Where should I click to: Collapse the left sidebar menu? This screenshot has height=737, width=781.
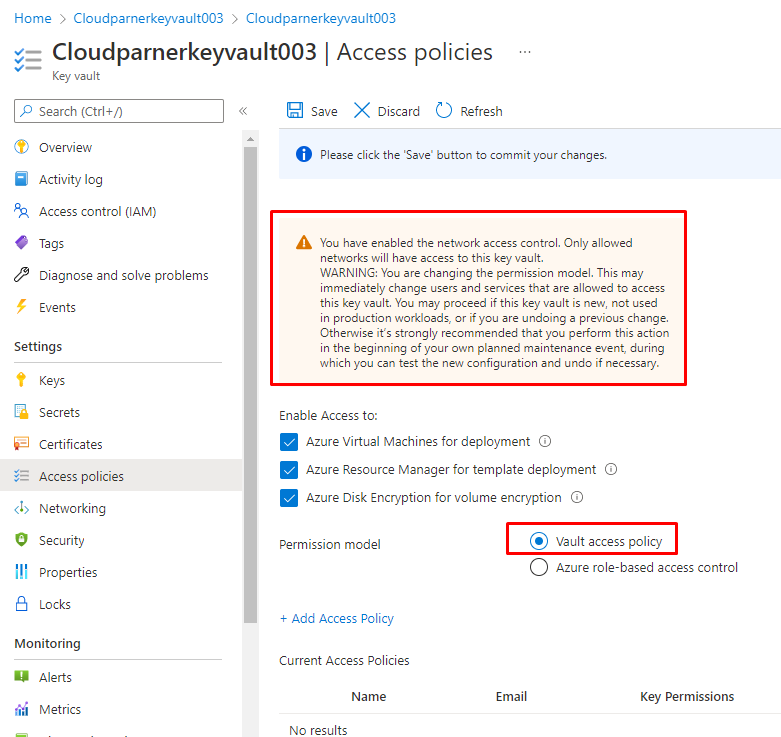tap(243, 111)
